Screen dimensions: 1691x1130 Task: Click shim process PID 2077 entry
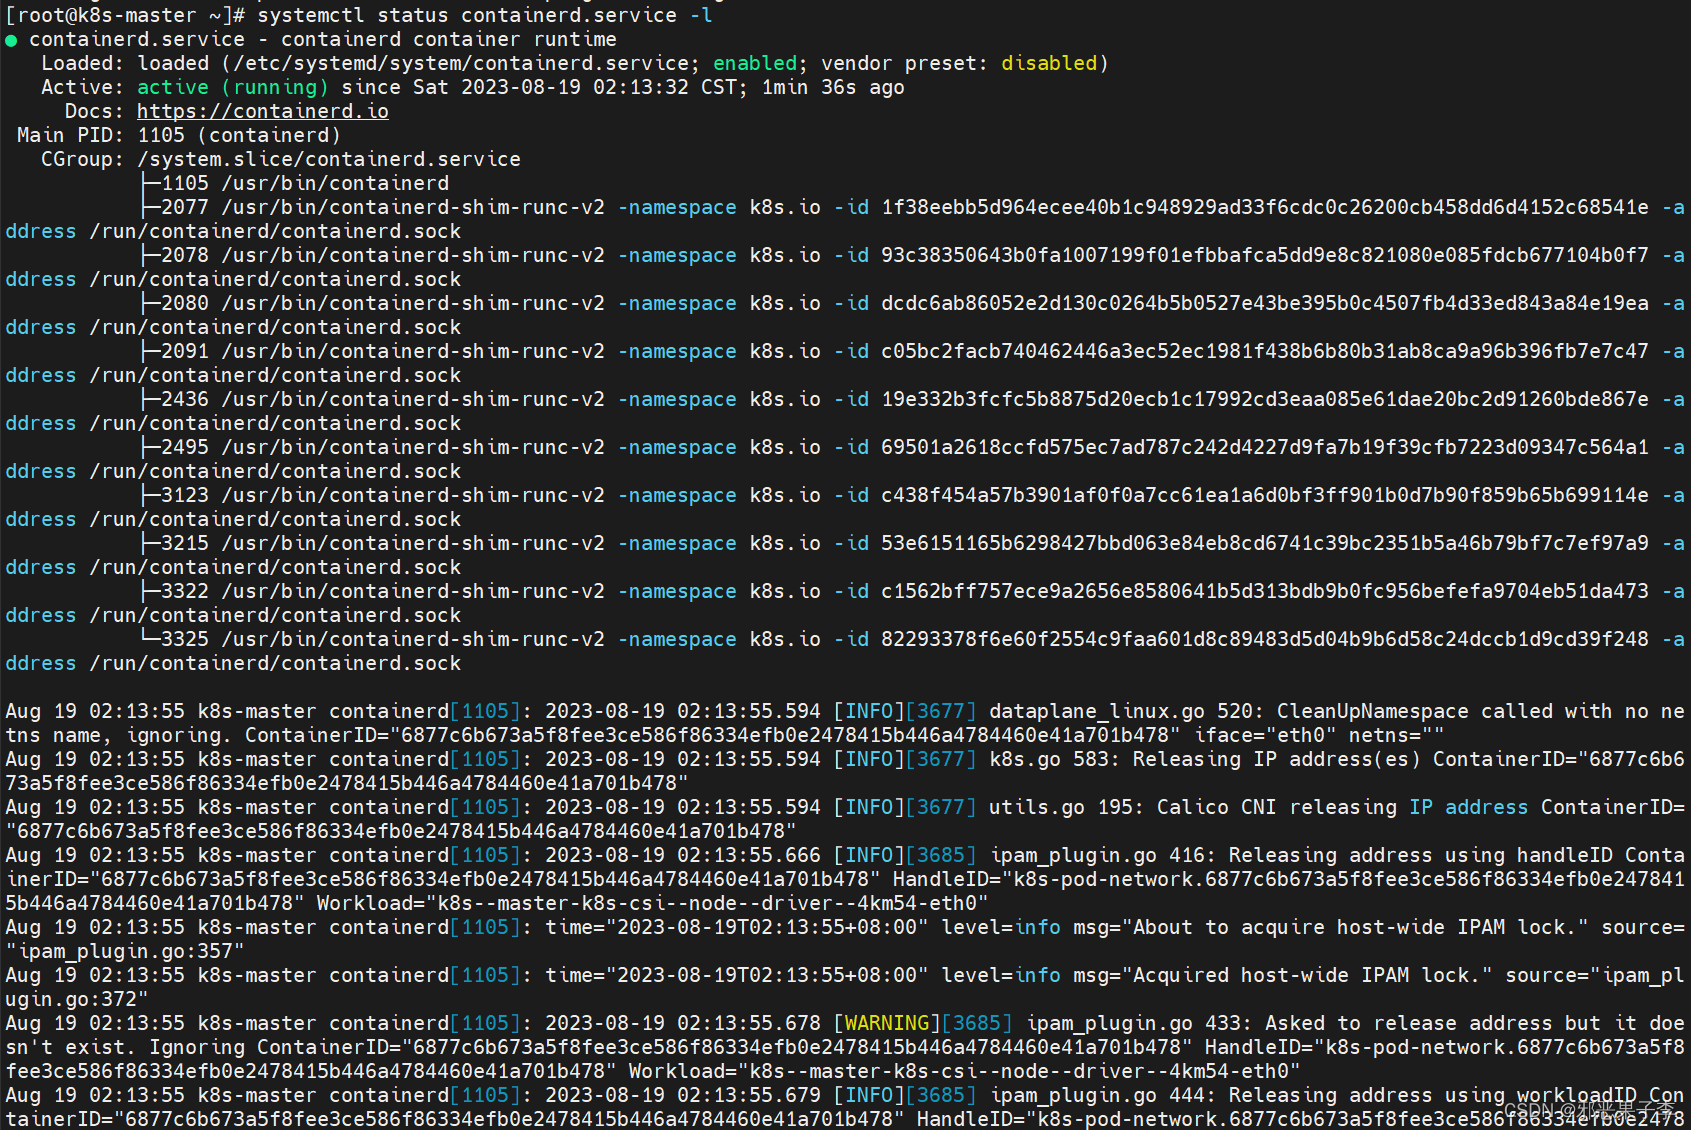383,207
